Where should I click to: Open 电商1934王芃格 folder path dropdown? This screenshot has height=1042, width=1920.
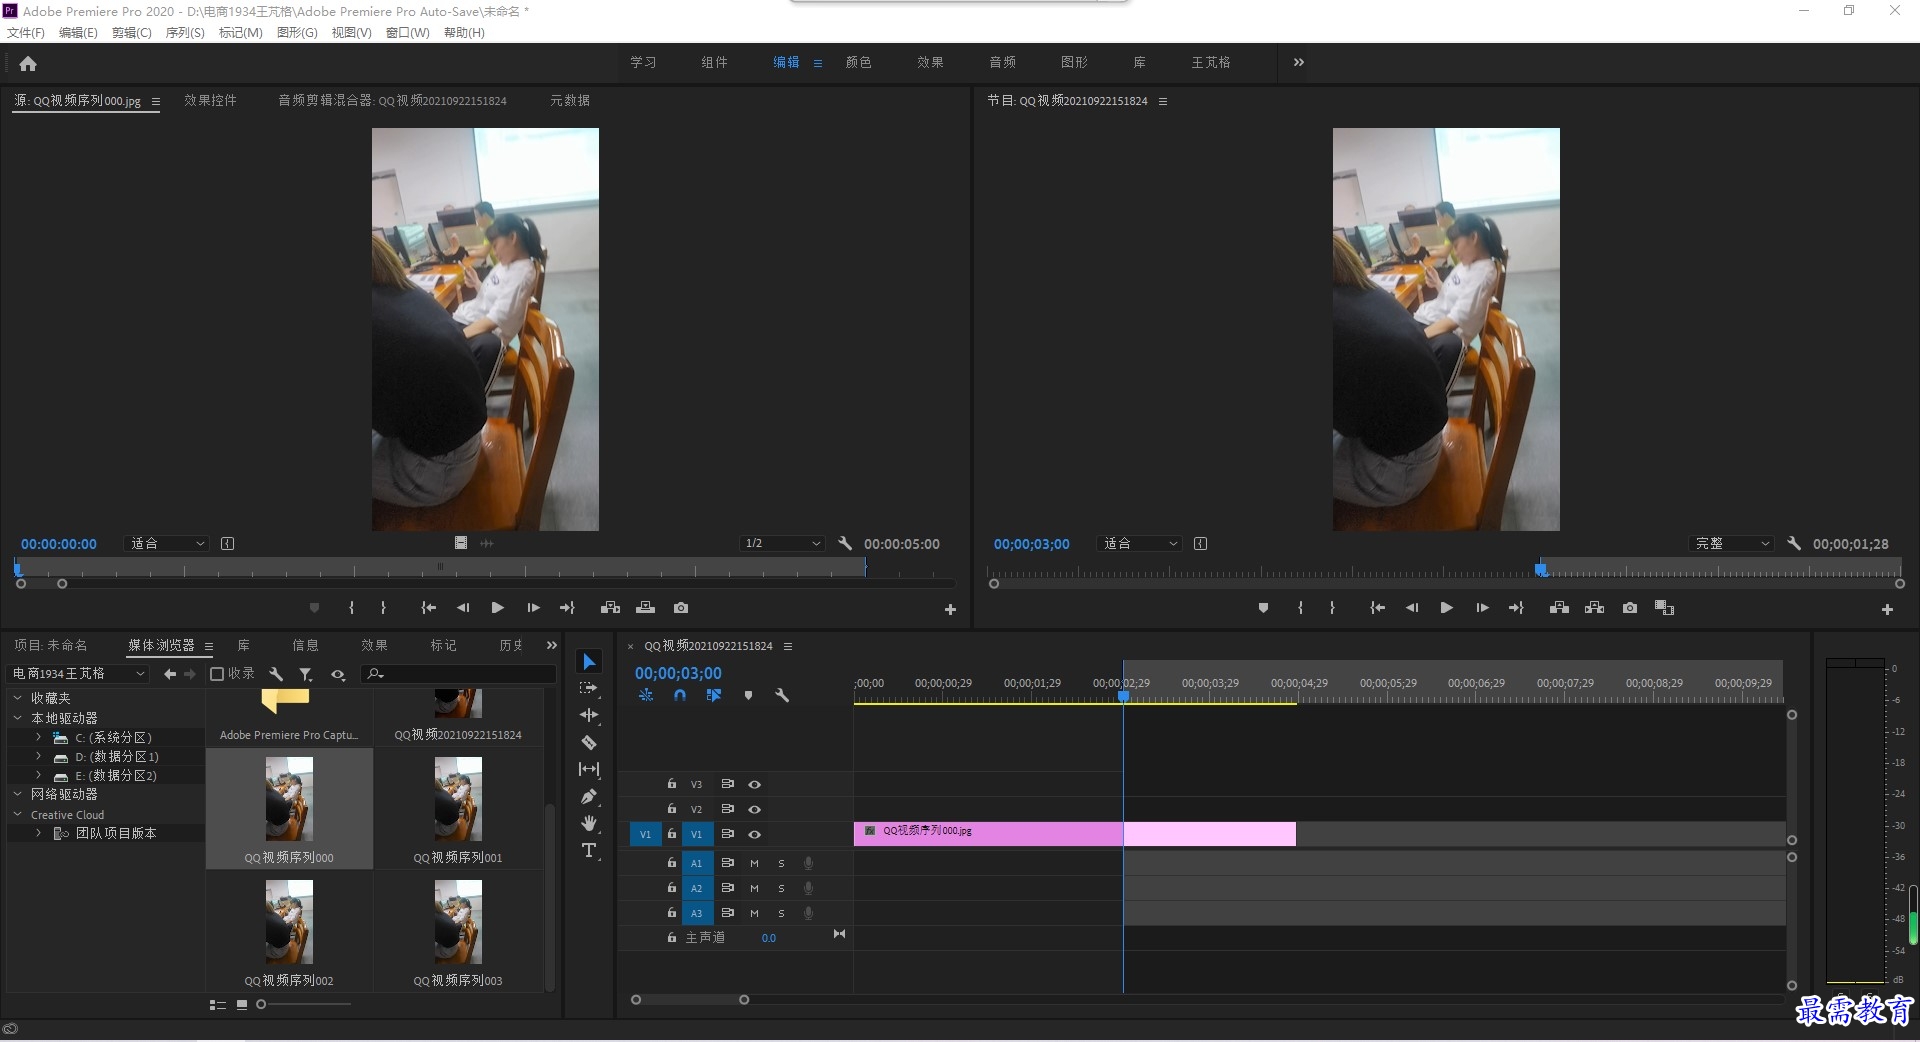[78, 674]
